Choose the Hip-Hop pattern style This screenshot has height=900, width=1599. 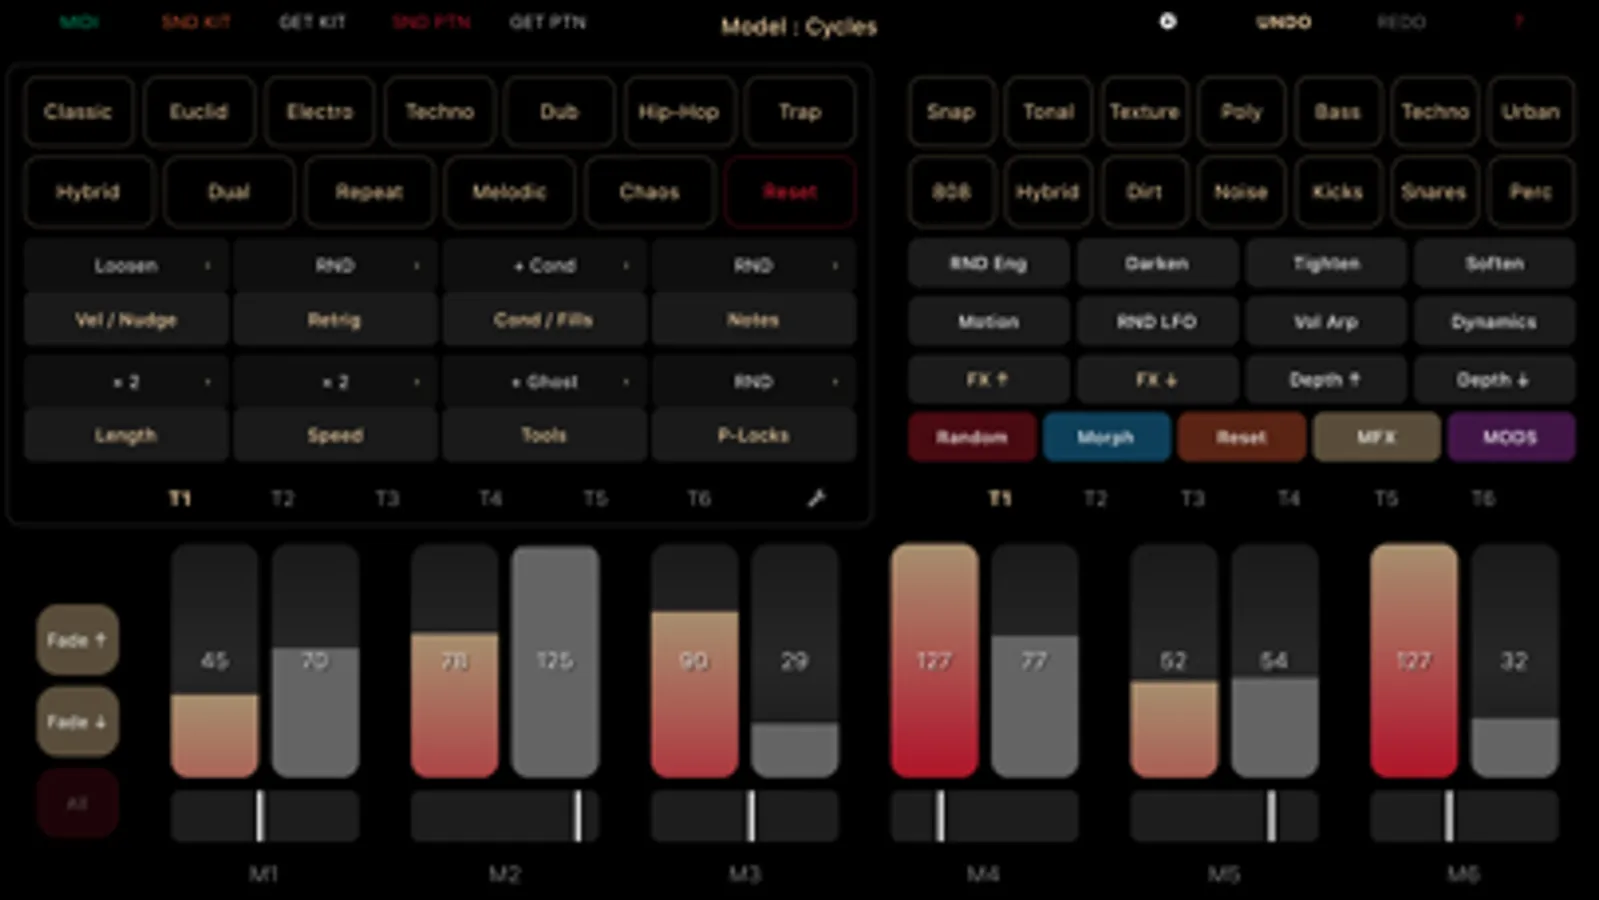678,112
